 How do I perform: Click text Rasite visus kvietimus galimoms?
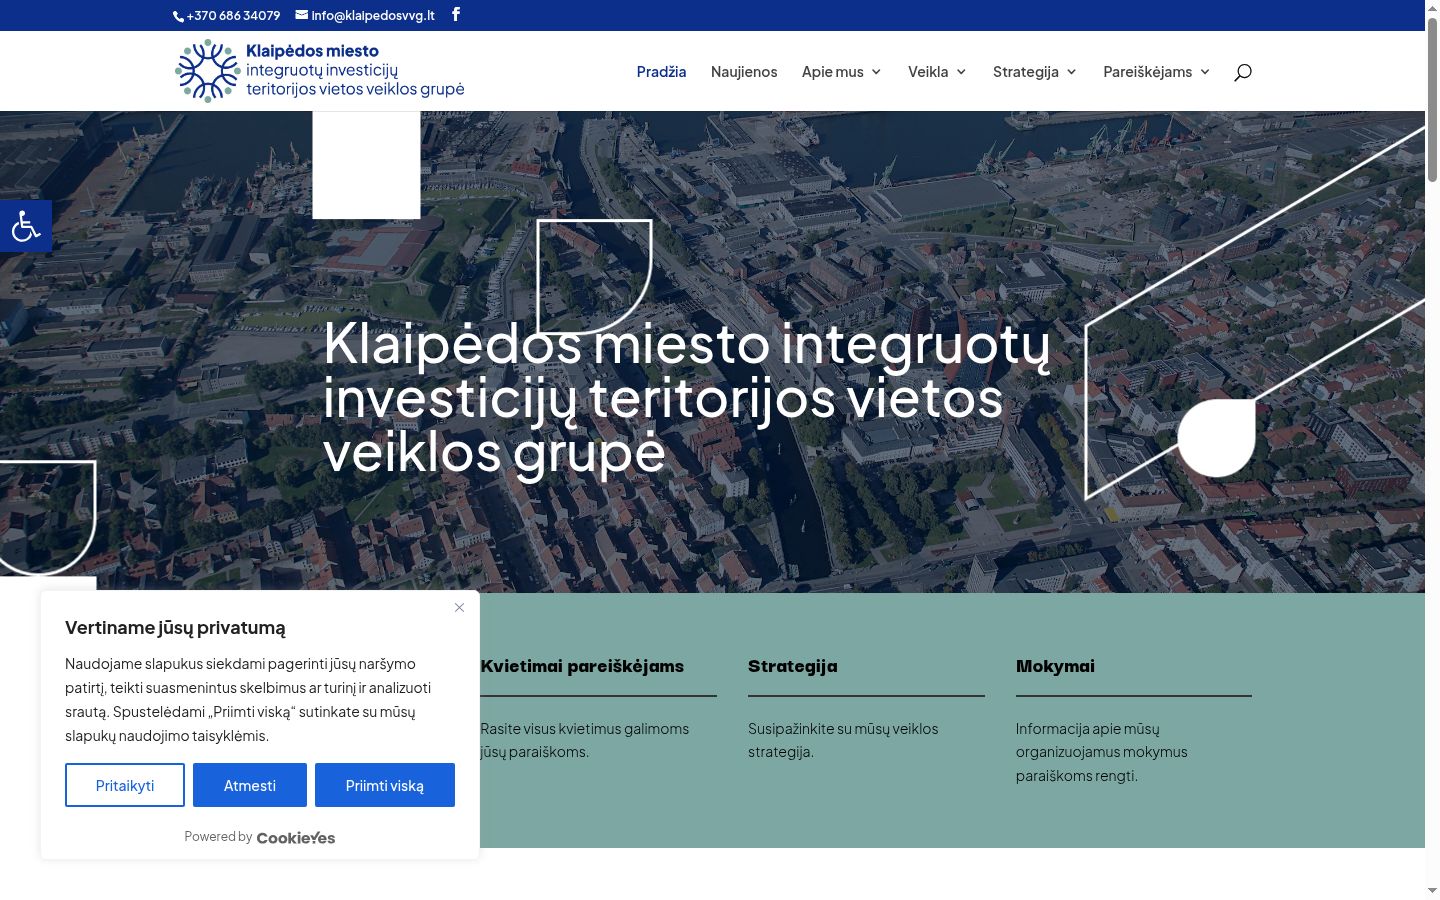point(584,740)
